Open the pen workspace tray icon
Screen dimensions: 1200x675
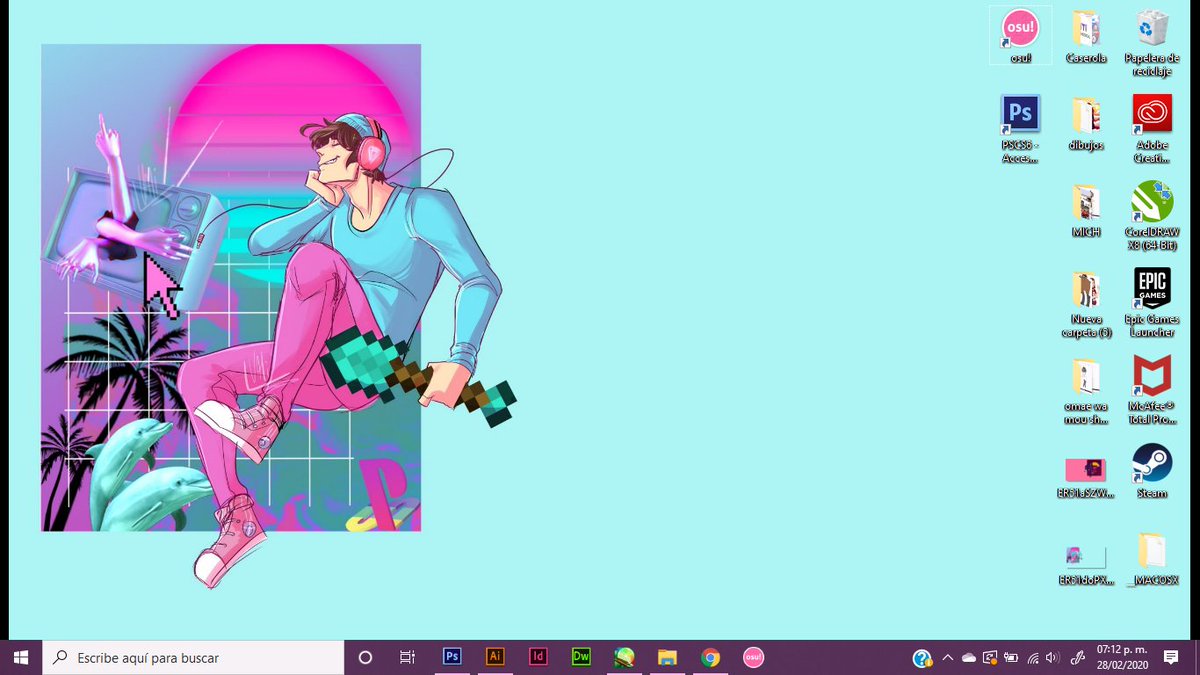(x=1078, y=657)
